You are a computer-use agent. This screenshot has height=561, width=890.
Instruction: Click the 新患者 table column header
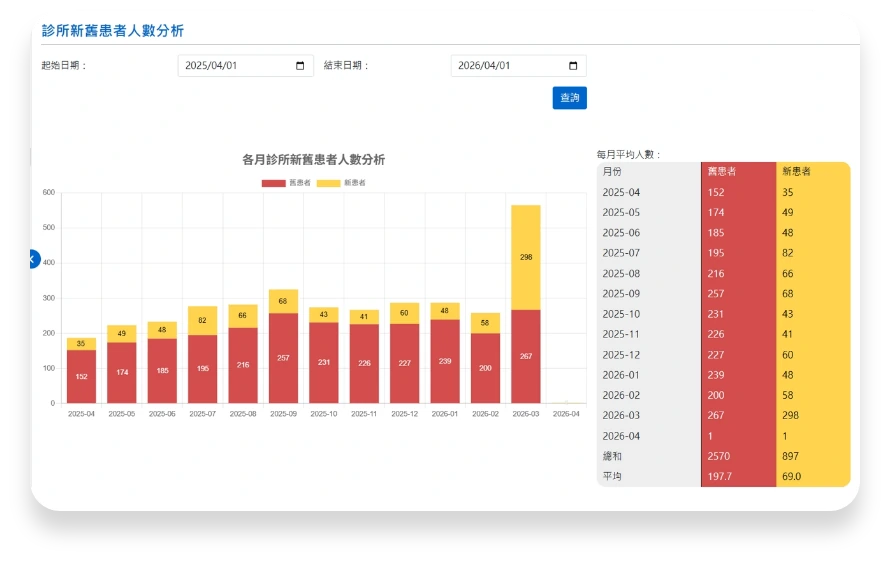click(x=796, y=171)
